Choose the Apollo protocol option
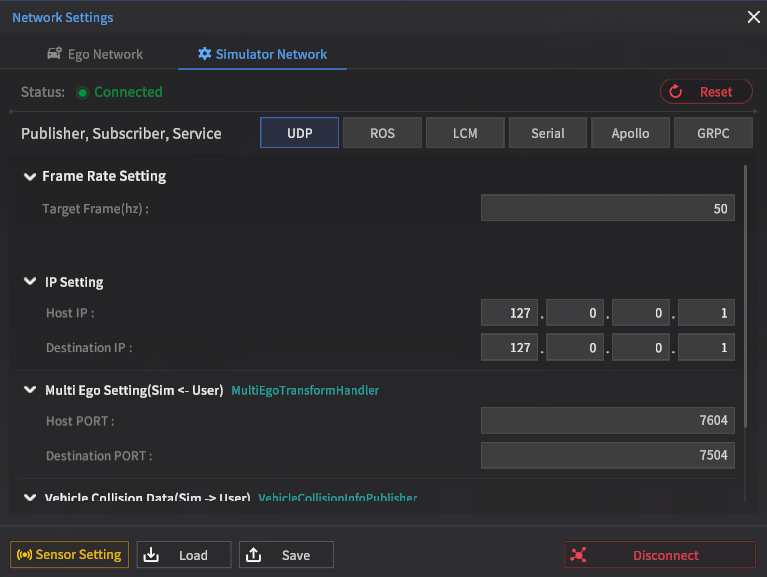This screenshot has width=767, height=577. point(630,133)
